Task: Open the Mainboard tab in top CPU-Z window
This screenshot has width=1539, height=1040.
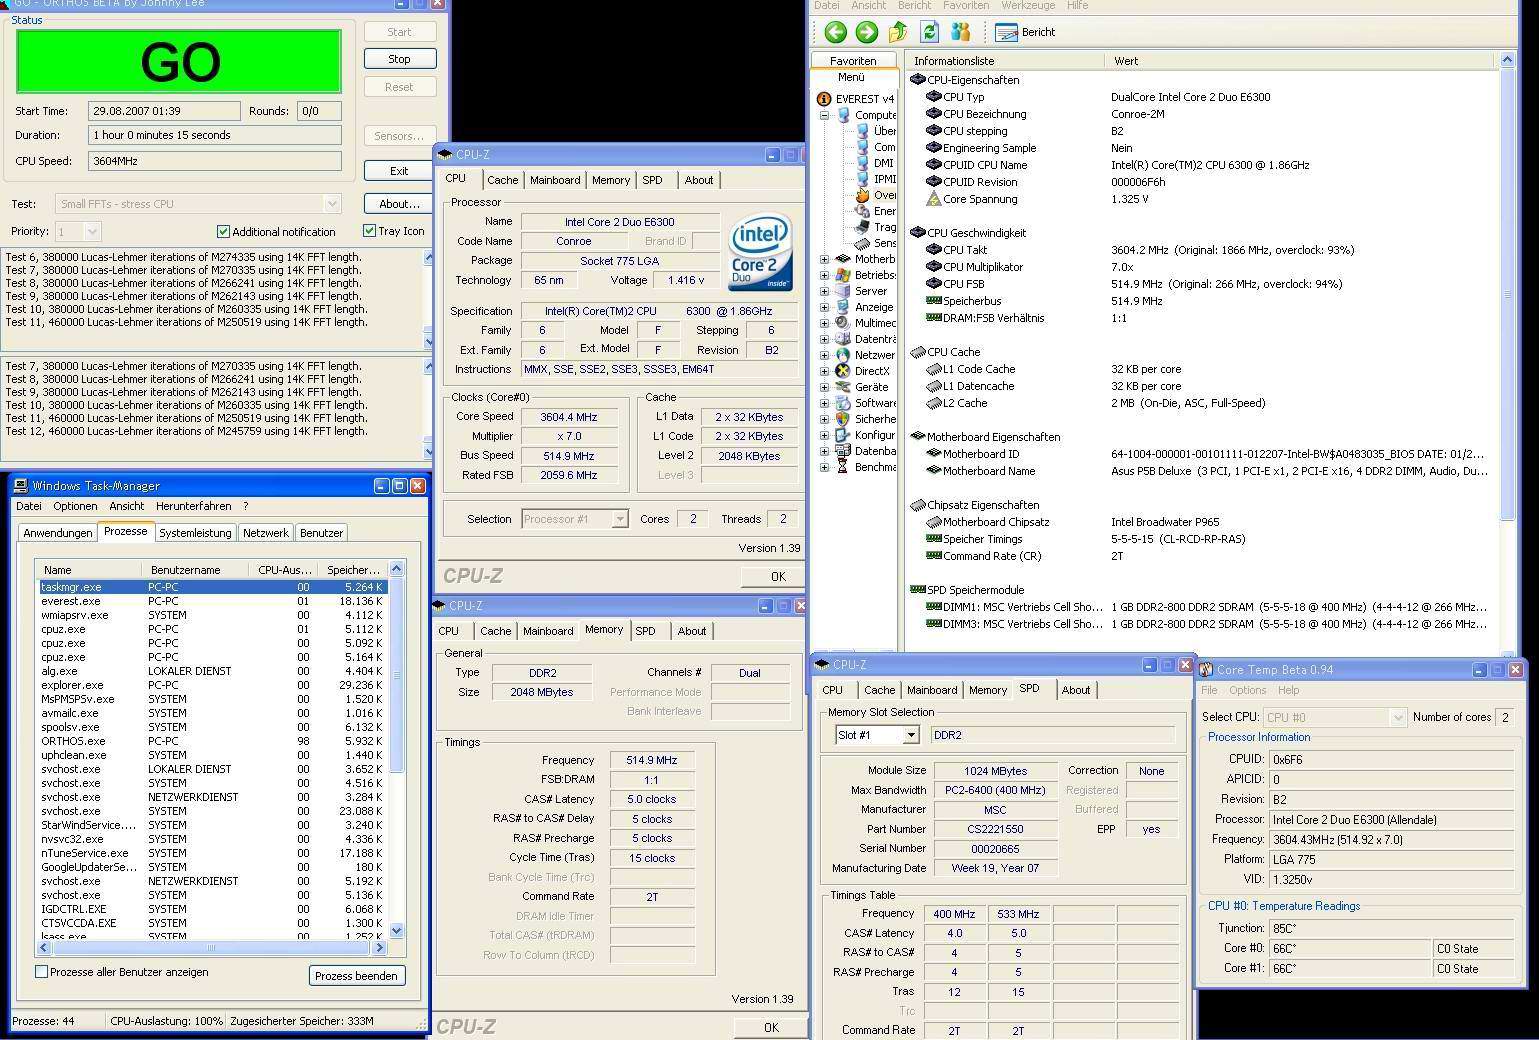Action: 554,180
